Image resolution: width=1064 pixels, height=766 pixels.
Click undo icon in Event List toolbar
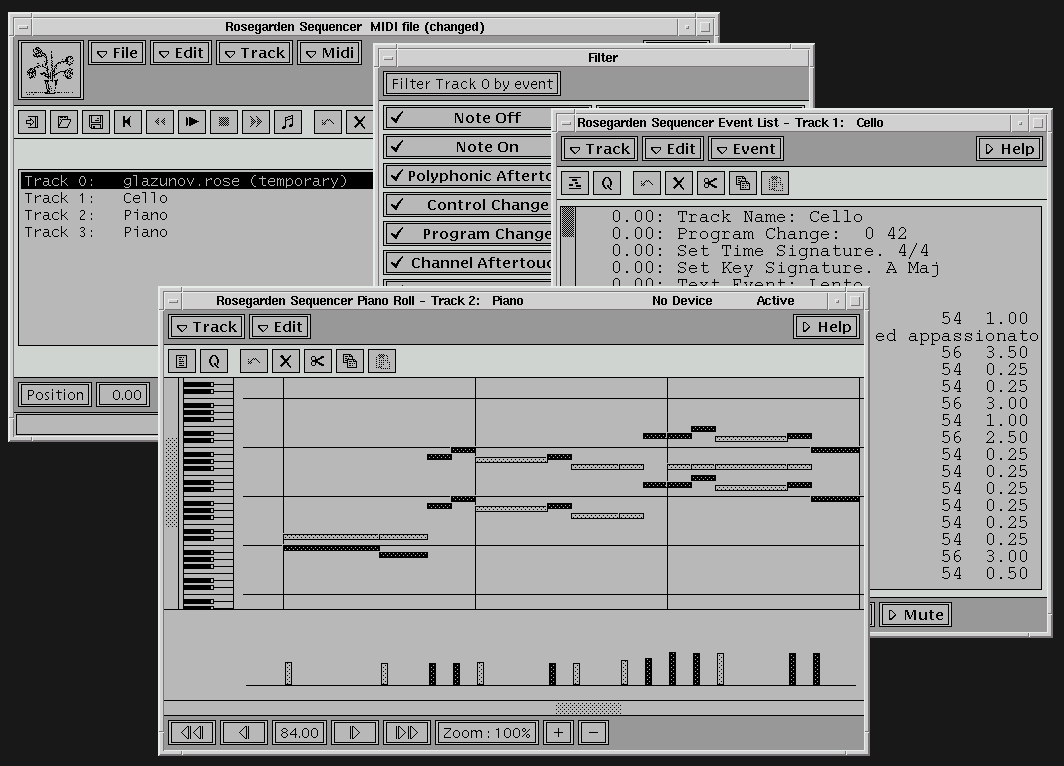(647, 183)
